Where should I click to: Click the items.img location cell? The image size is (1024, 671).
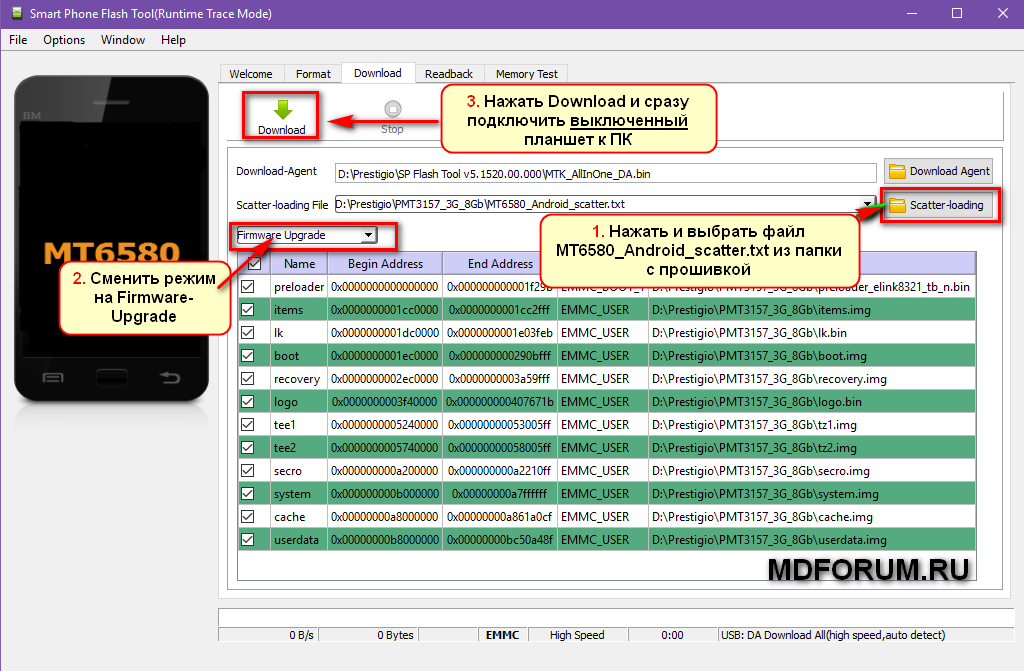coord(812,310)
